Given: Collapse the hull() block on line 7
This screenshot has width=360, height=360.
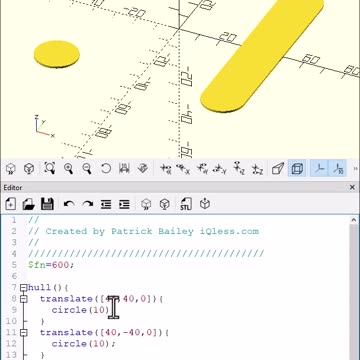Looking at the screenshot, I should 23,287.
